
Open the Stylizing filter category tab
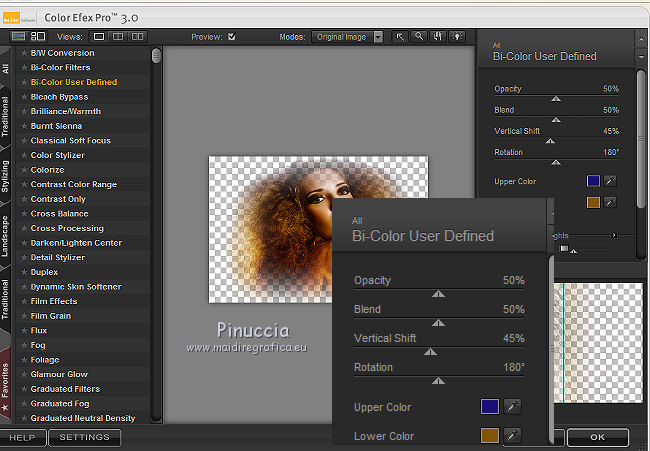coord(6,174)
